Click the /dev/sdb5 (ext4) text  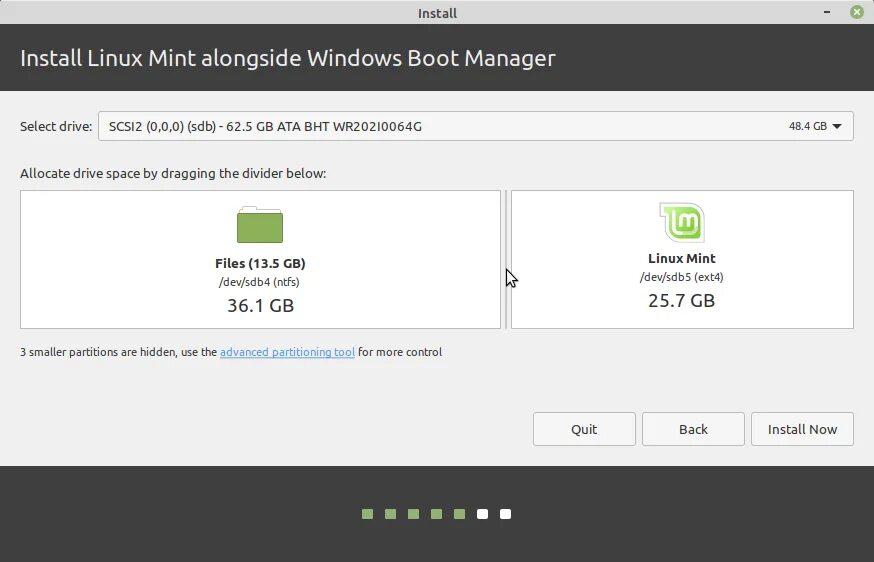(x=682, y=277)
